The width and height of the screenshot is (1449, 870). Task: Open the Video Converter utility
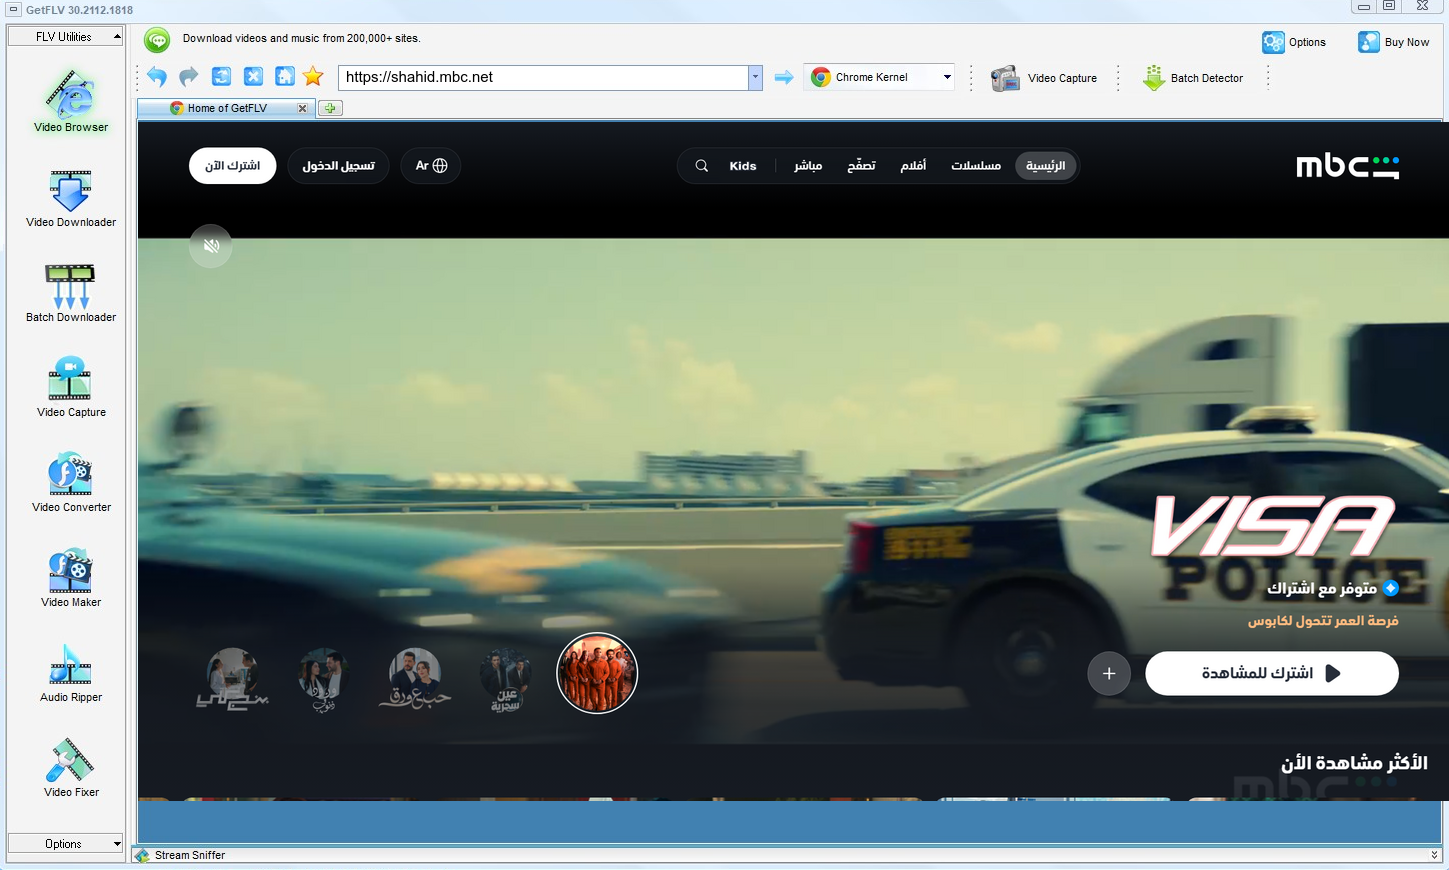71,483
